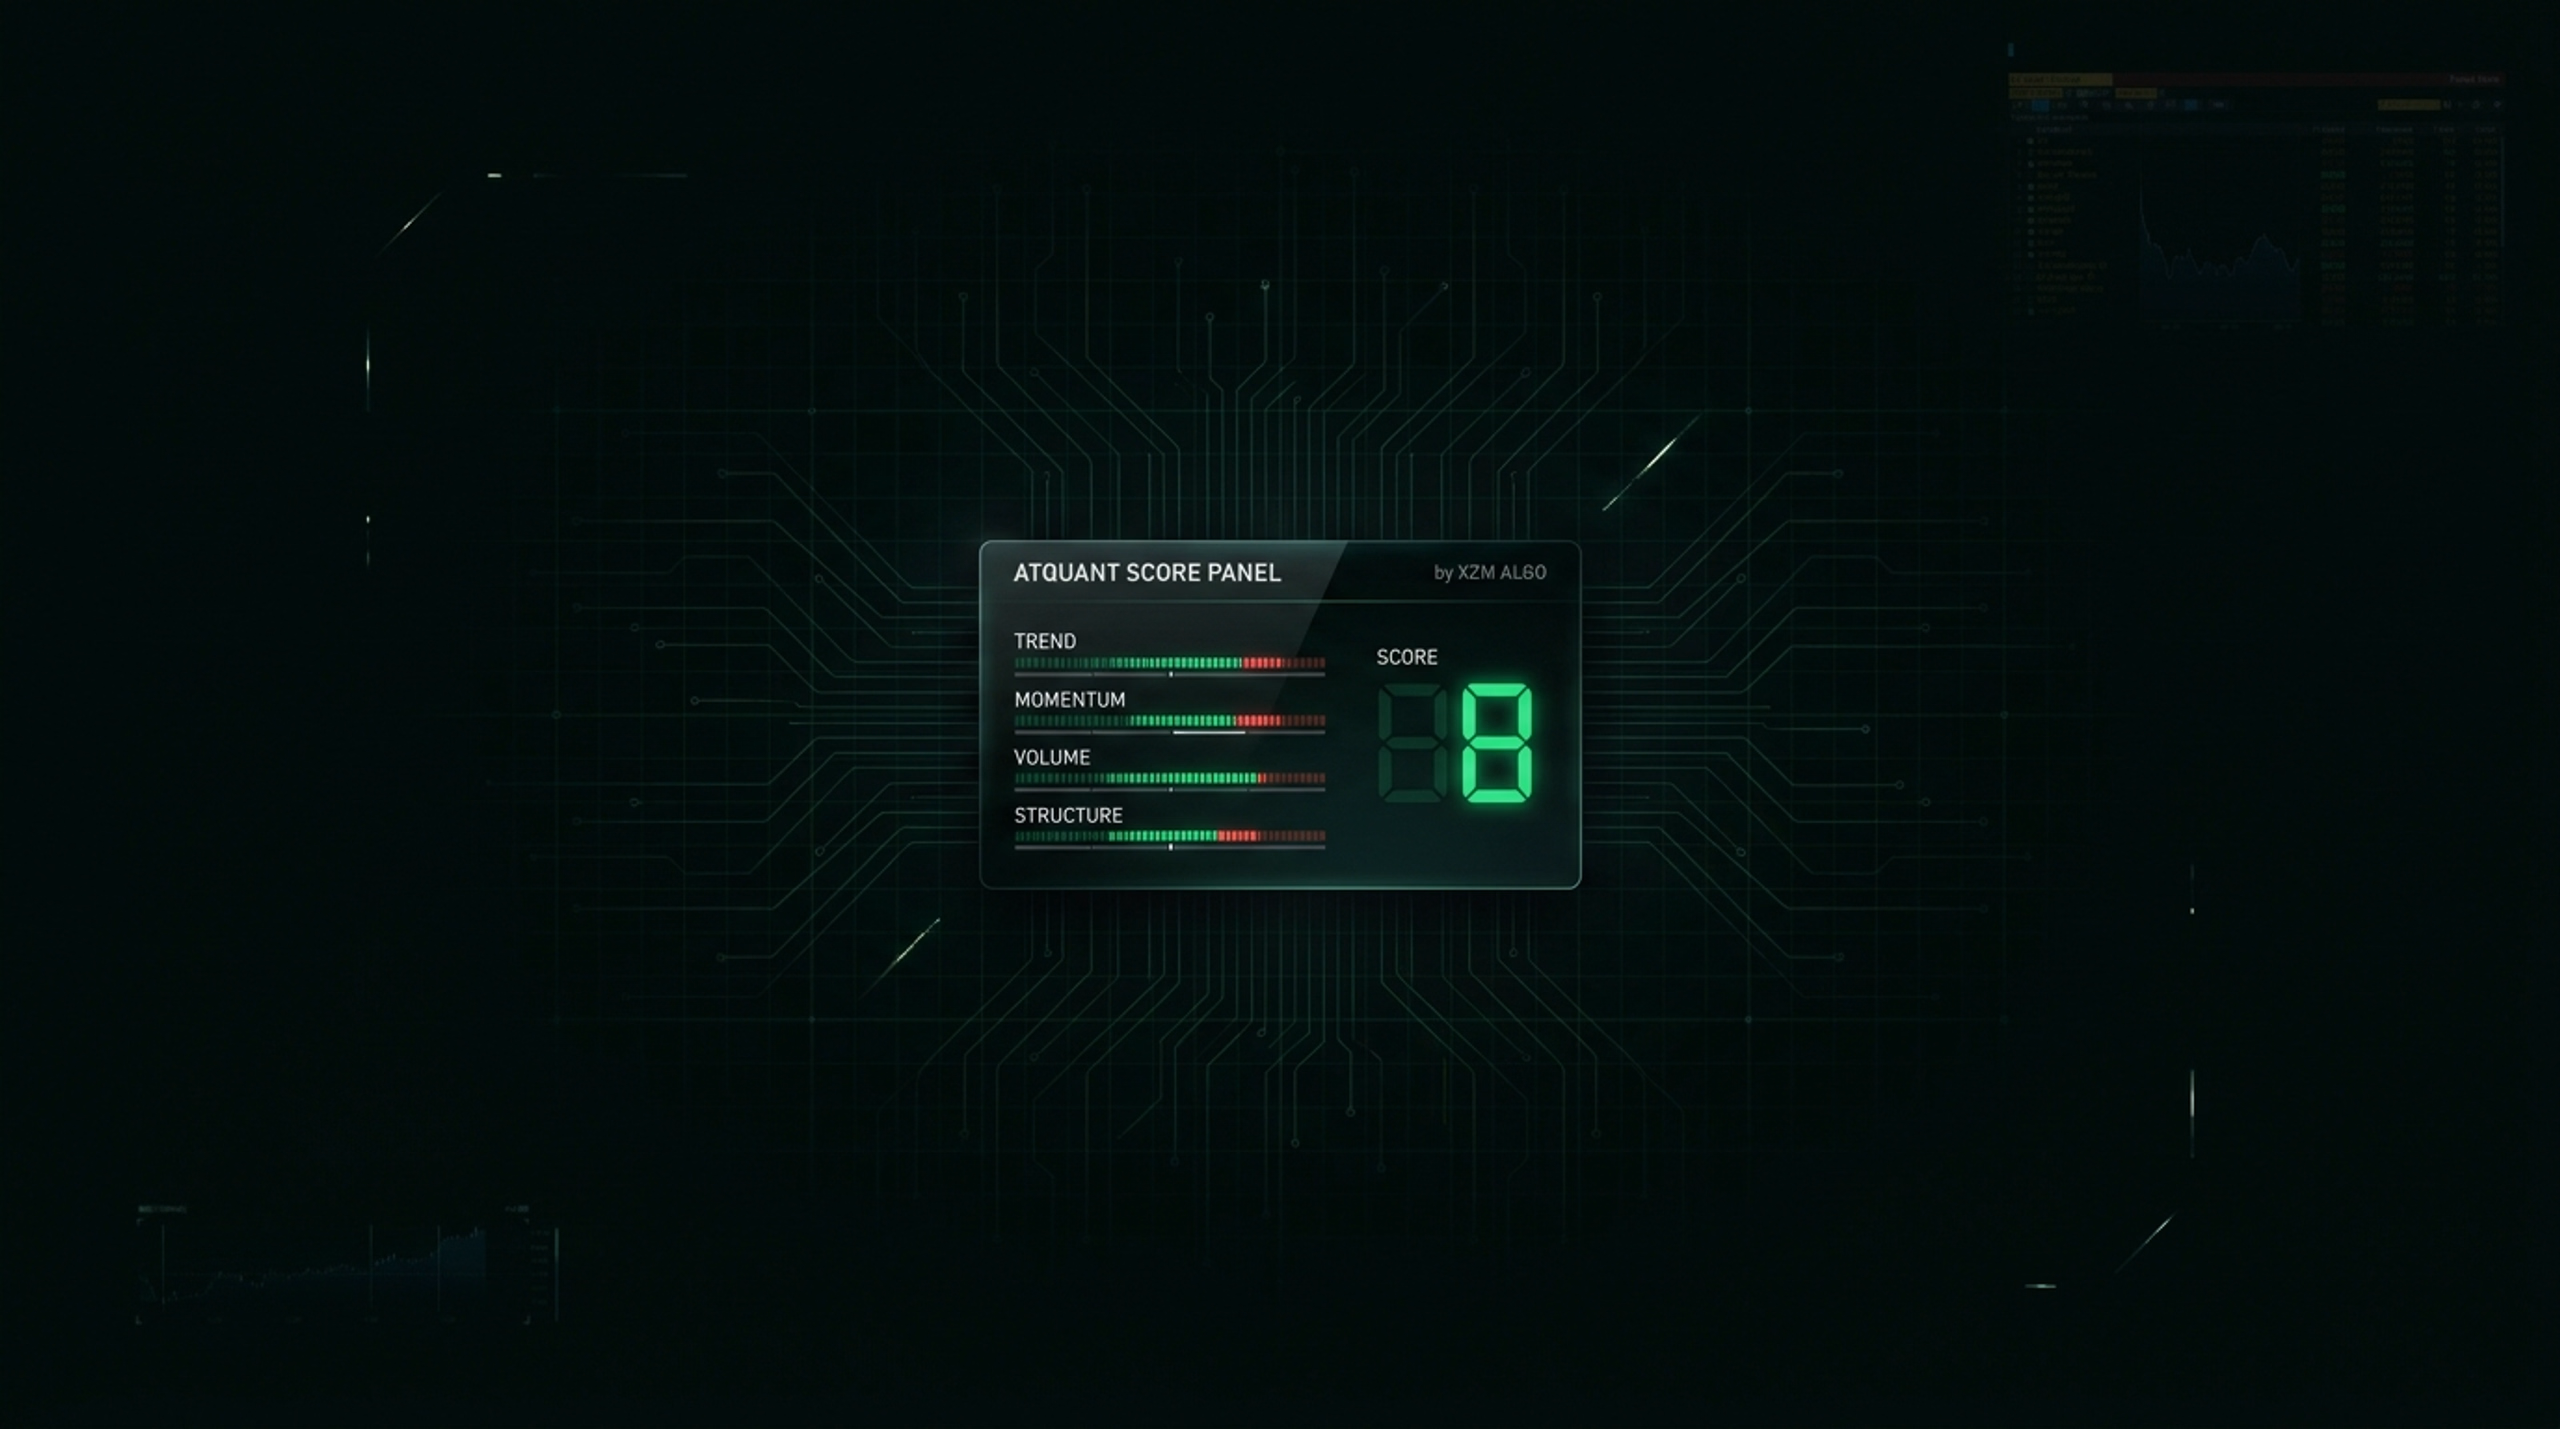Click the VOLUME indicator bar

tap(1169, 778)
